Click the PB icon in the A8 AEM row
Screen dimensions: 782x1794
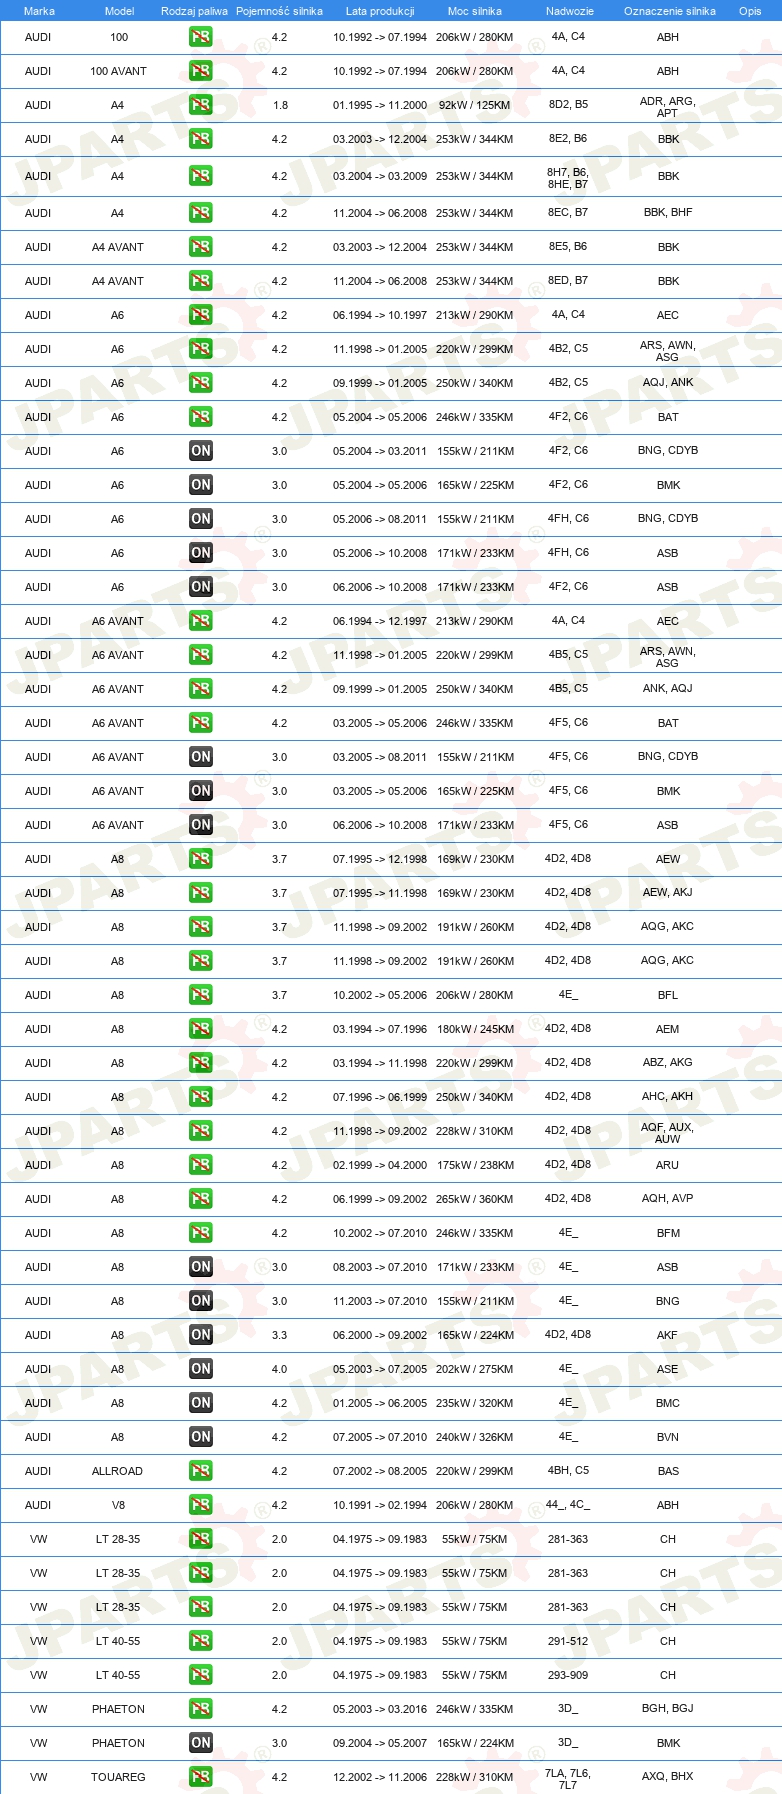[x=201, y=1029]
